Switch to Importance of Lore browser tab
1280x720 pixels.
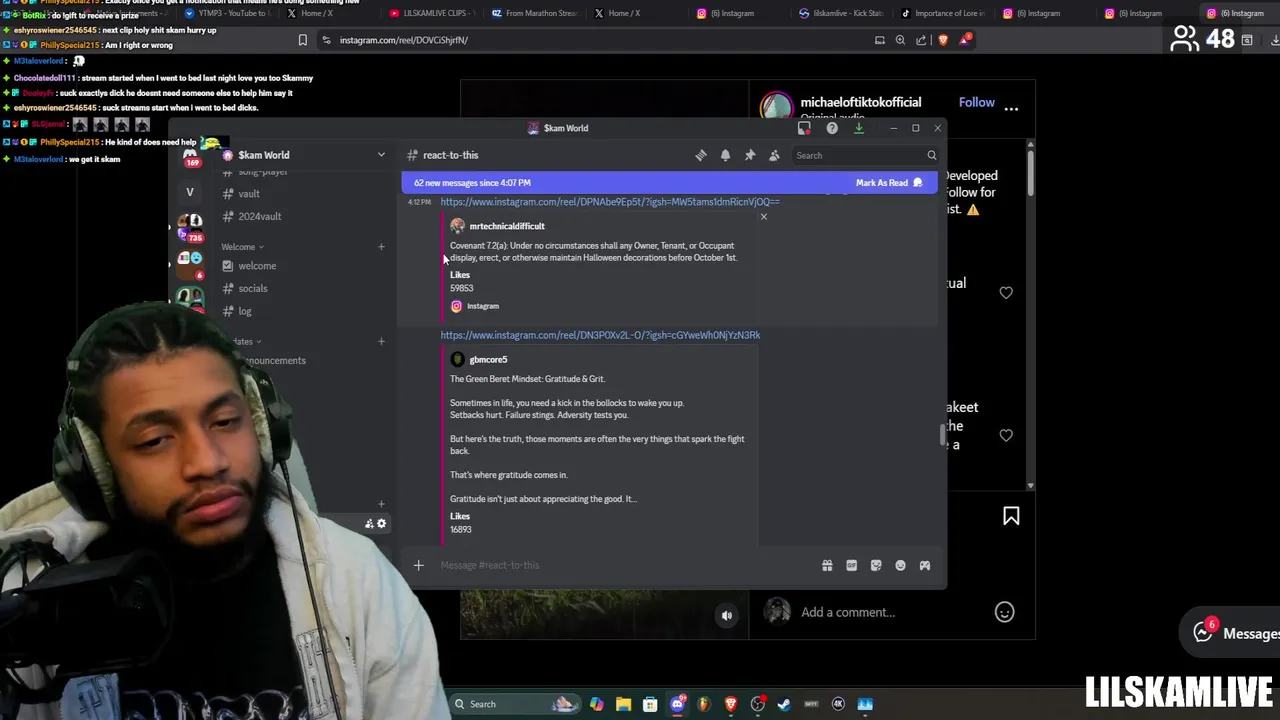(x=943, y=13)
